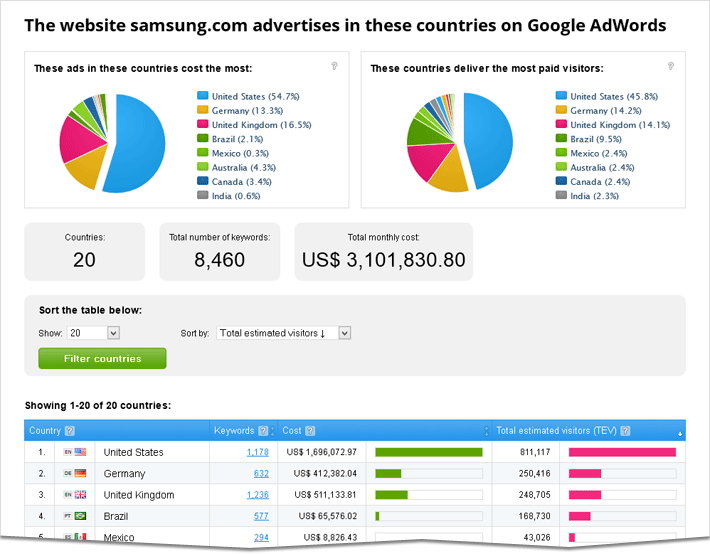The height and width of the screenshot is (554, 710).
Task: Open the 577 keywords link for Brazil
Action: (261, 516)
